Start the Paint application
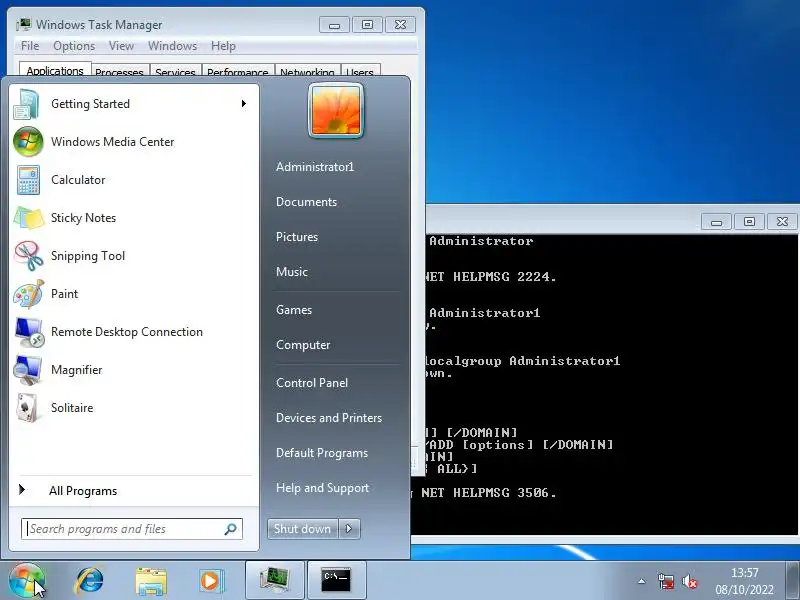 132,294
